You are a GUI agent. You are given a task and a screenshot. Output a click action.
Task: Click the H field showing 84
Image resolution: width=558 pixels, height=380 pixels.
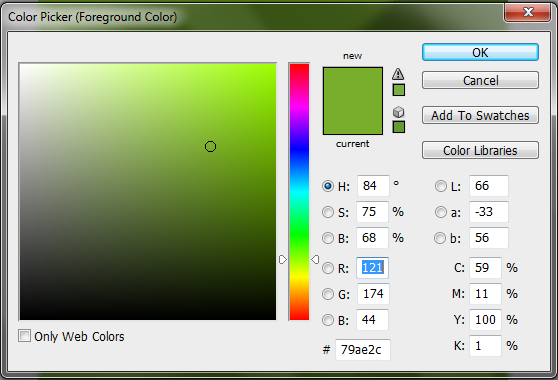coord(373,186)
